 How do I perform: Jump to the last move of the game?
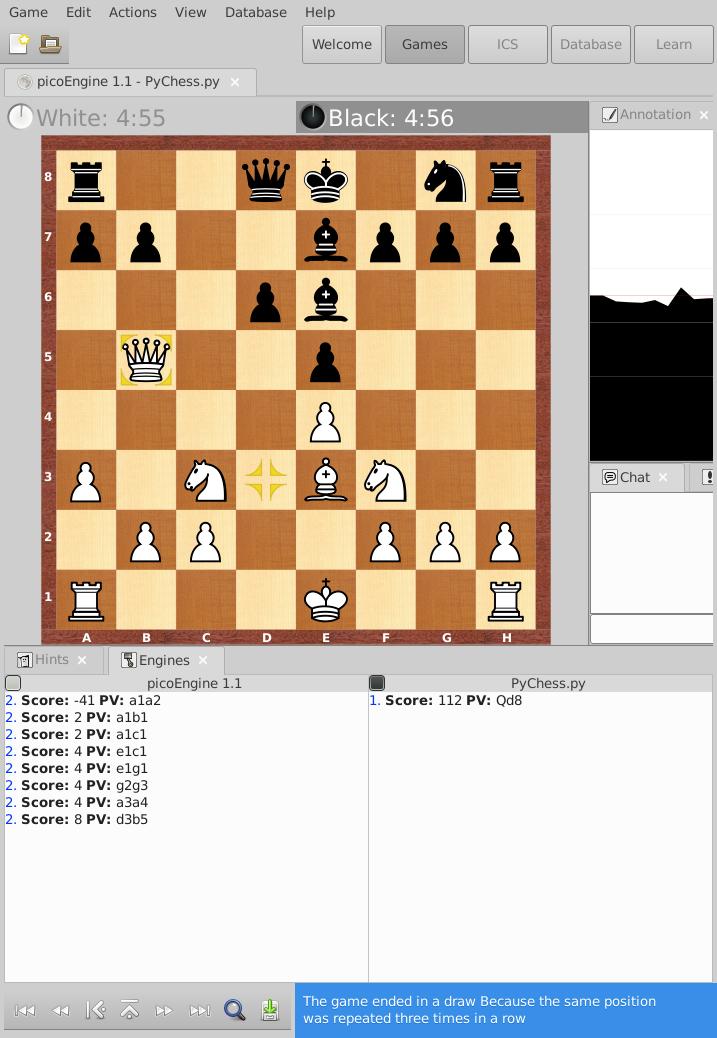pos(199,1010)
